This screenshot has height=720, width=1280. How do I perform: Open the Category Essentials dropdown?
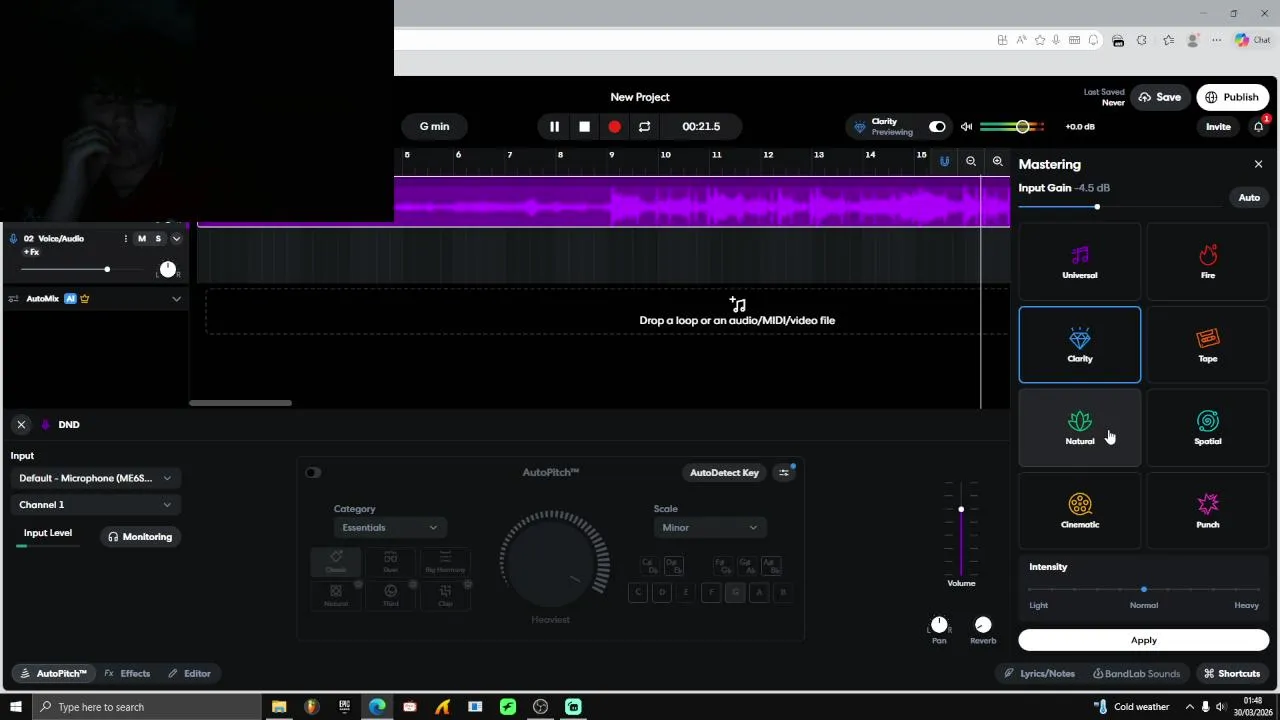pyautogui.click(x=390, y=528)
